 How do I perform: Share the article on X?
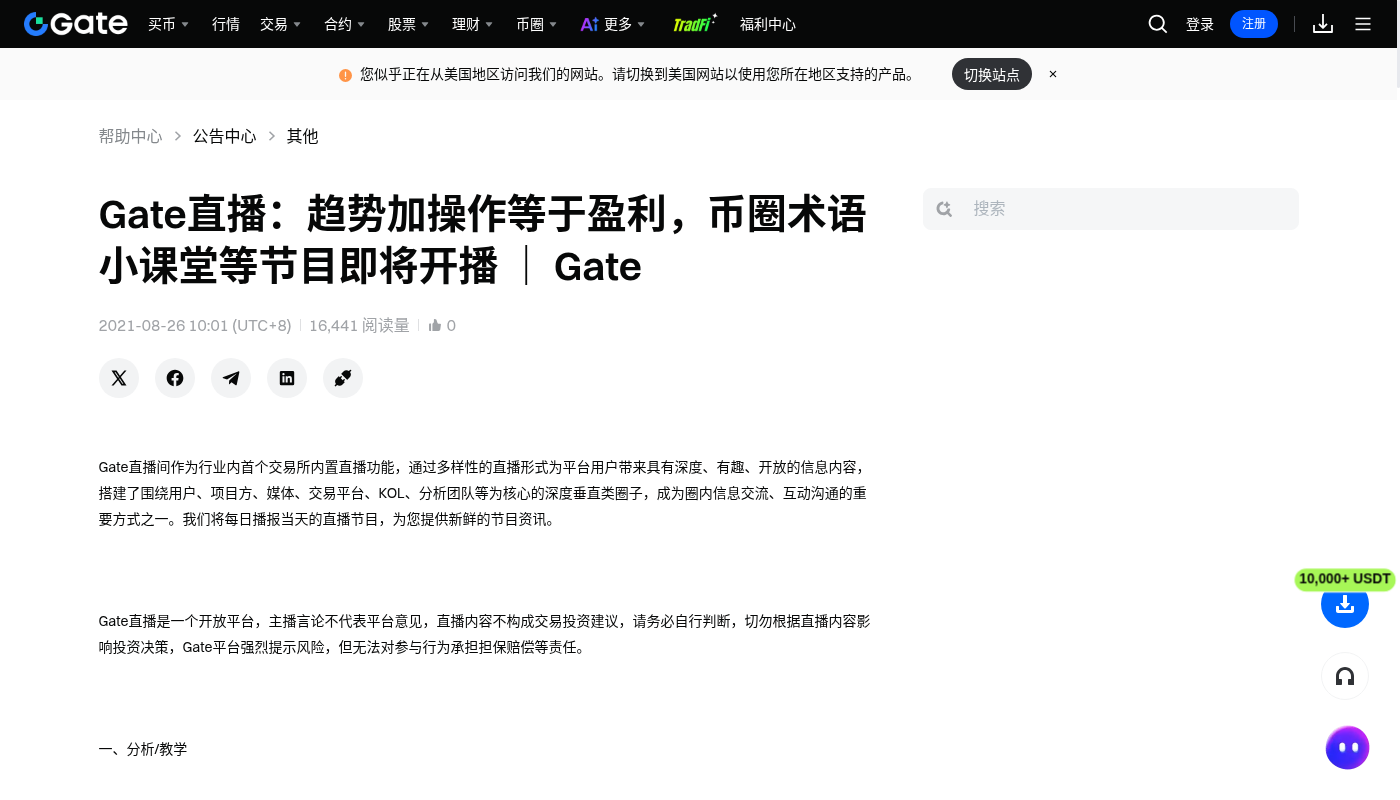[119, 378]
